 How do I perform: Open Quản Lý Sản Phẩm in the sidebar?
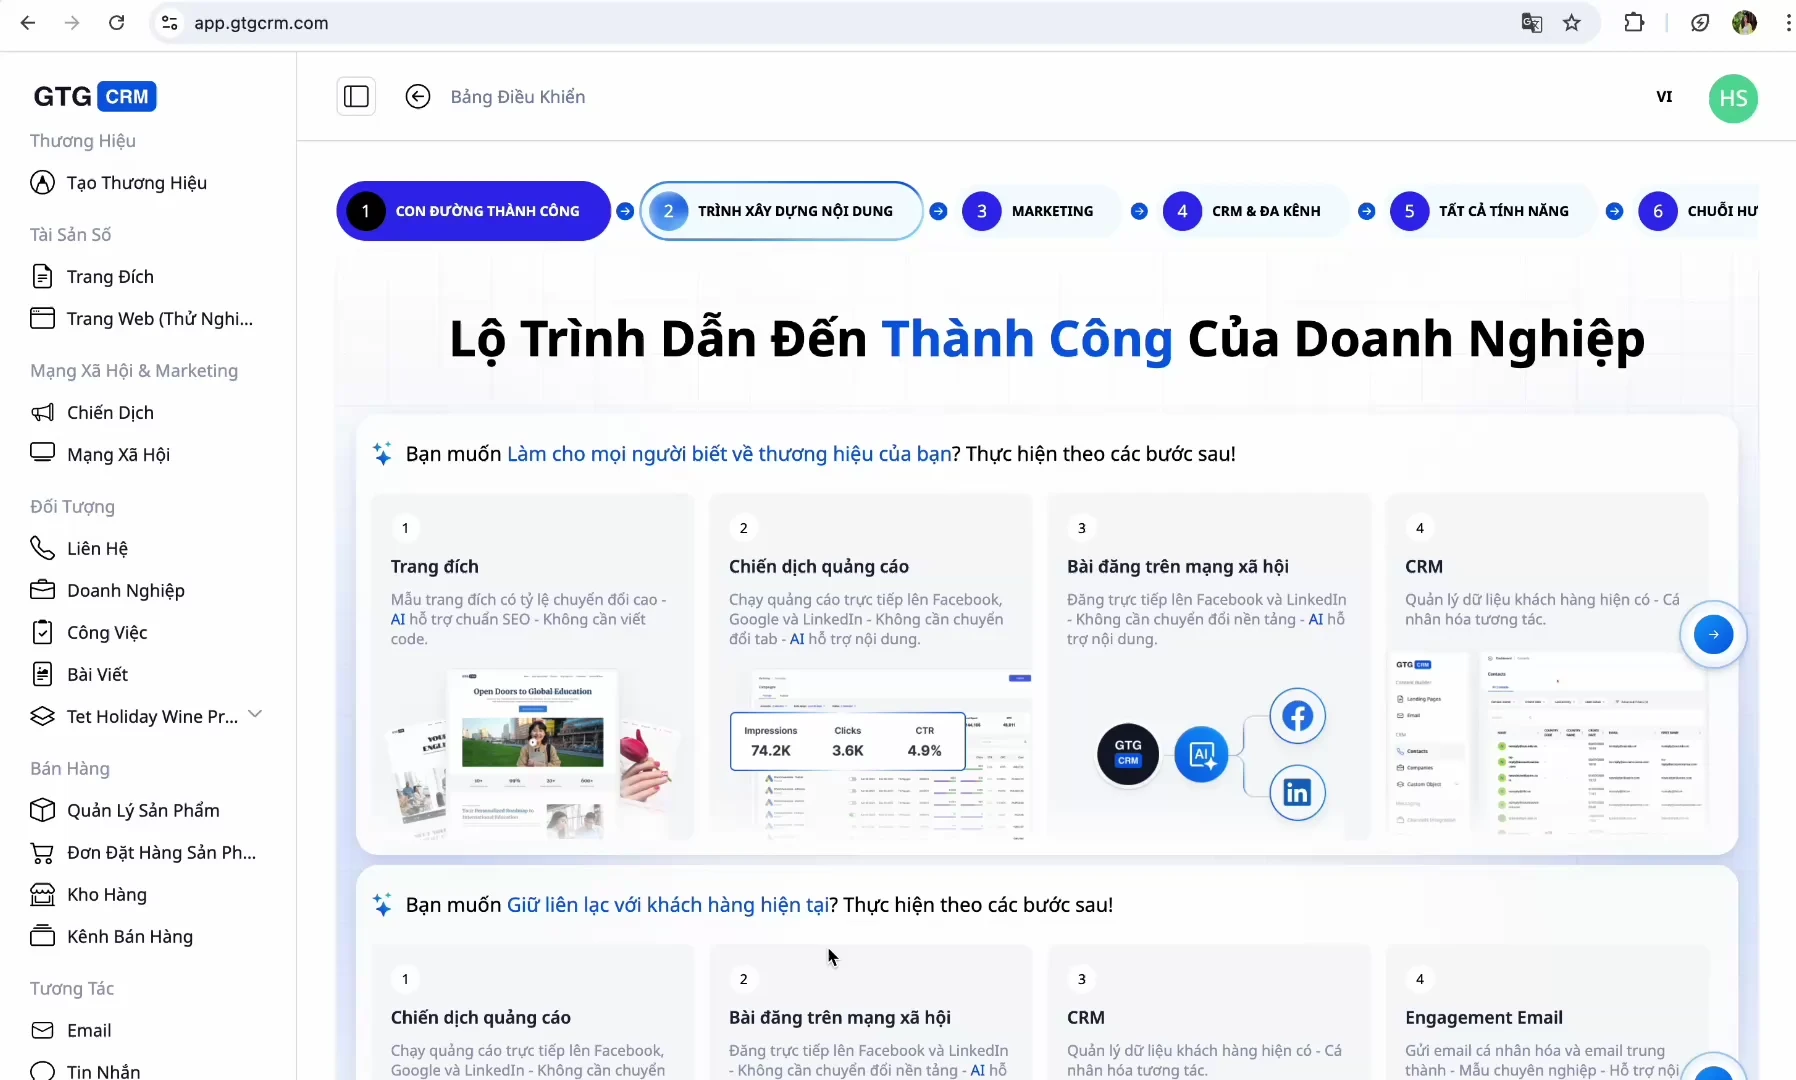[143, 811]
